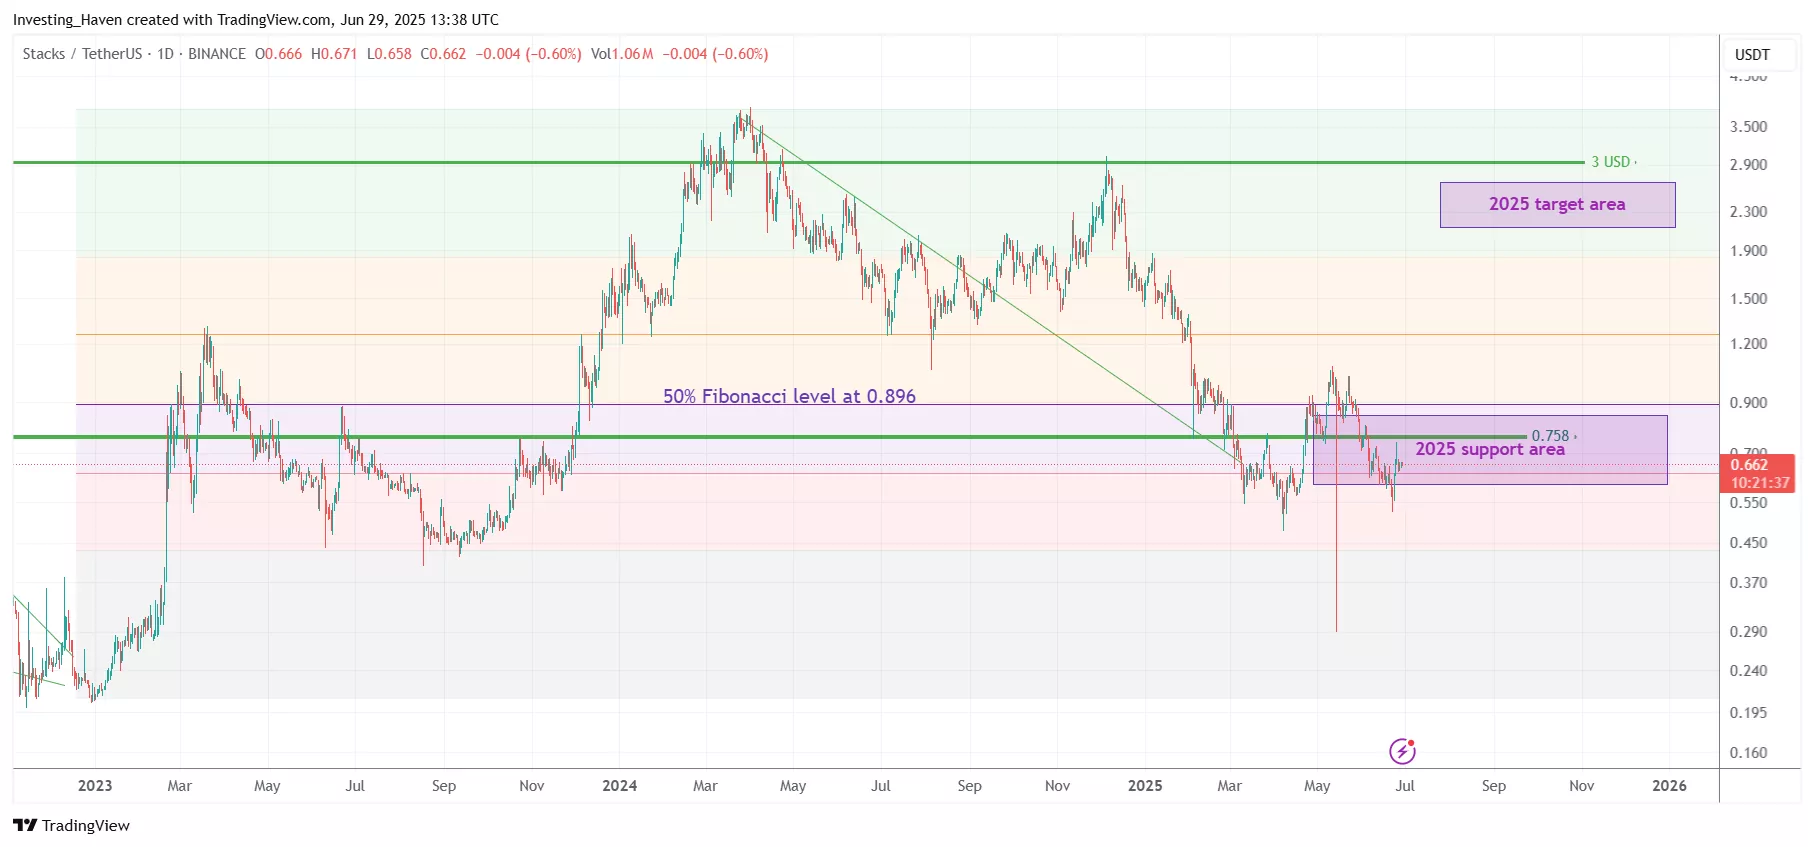Click the TradingView logo at bottom left
The width and height of the screenshot is (1814, 847).
[x=71, y=825]
